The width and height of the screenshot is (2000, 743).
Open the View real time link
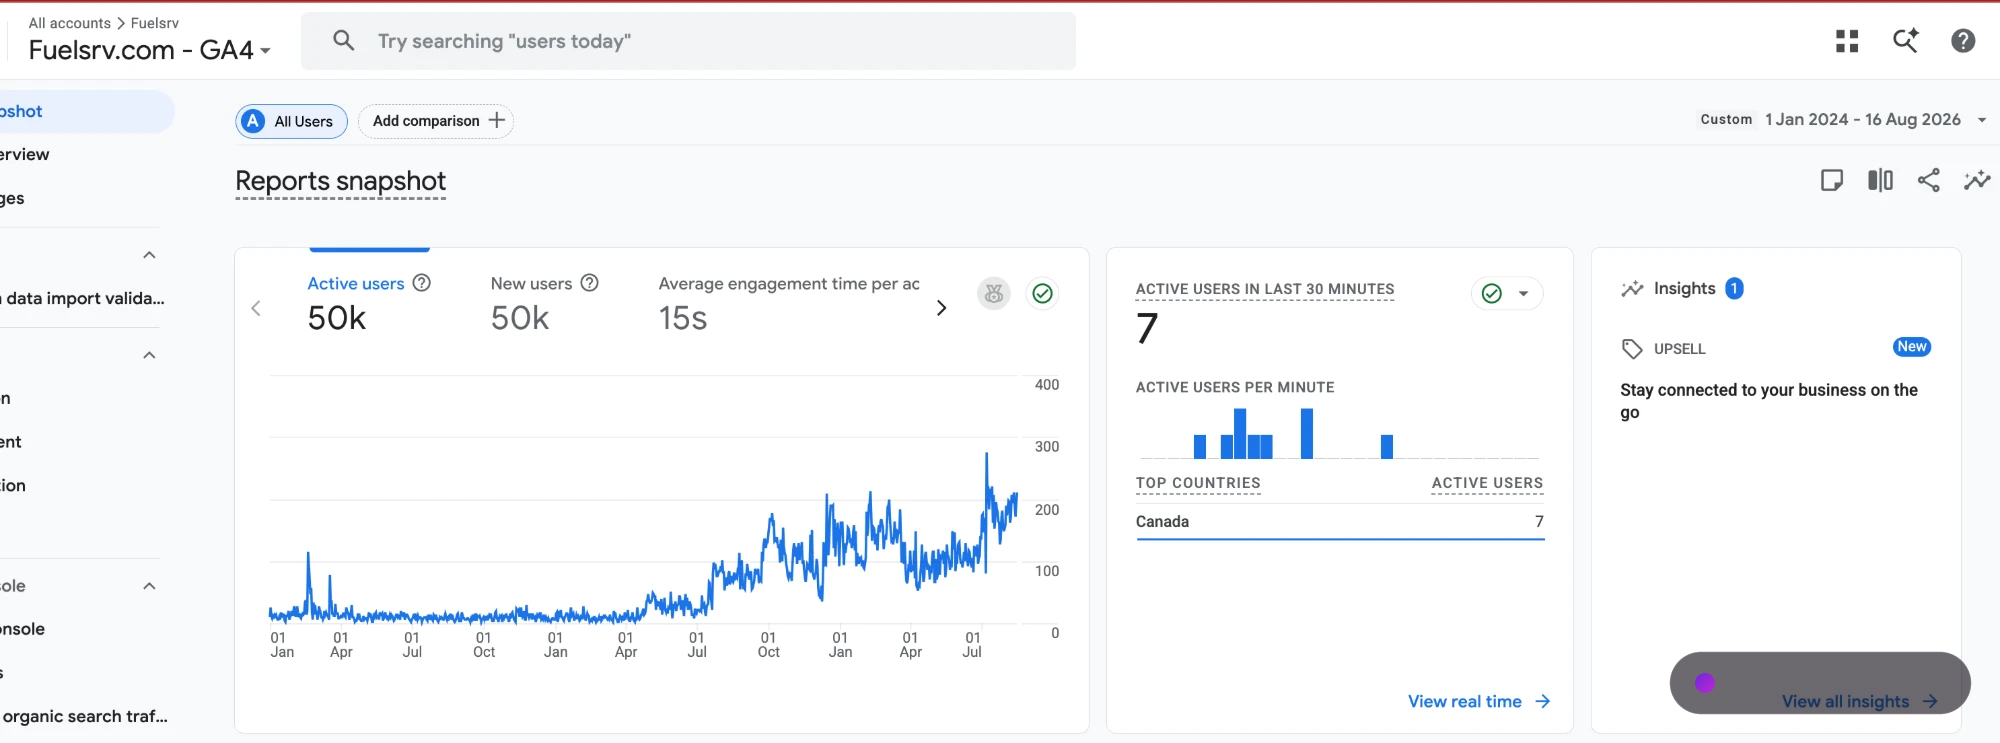click(1479, 701)
